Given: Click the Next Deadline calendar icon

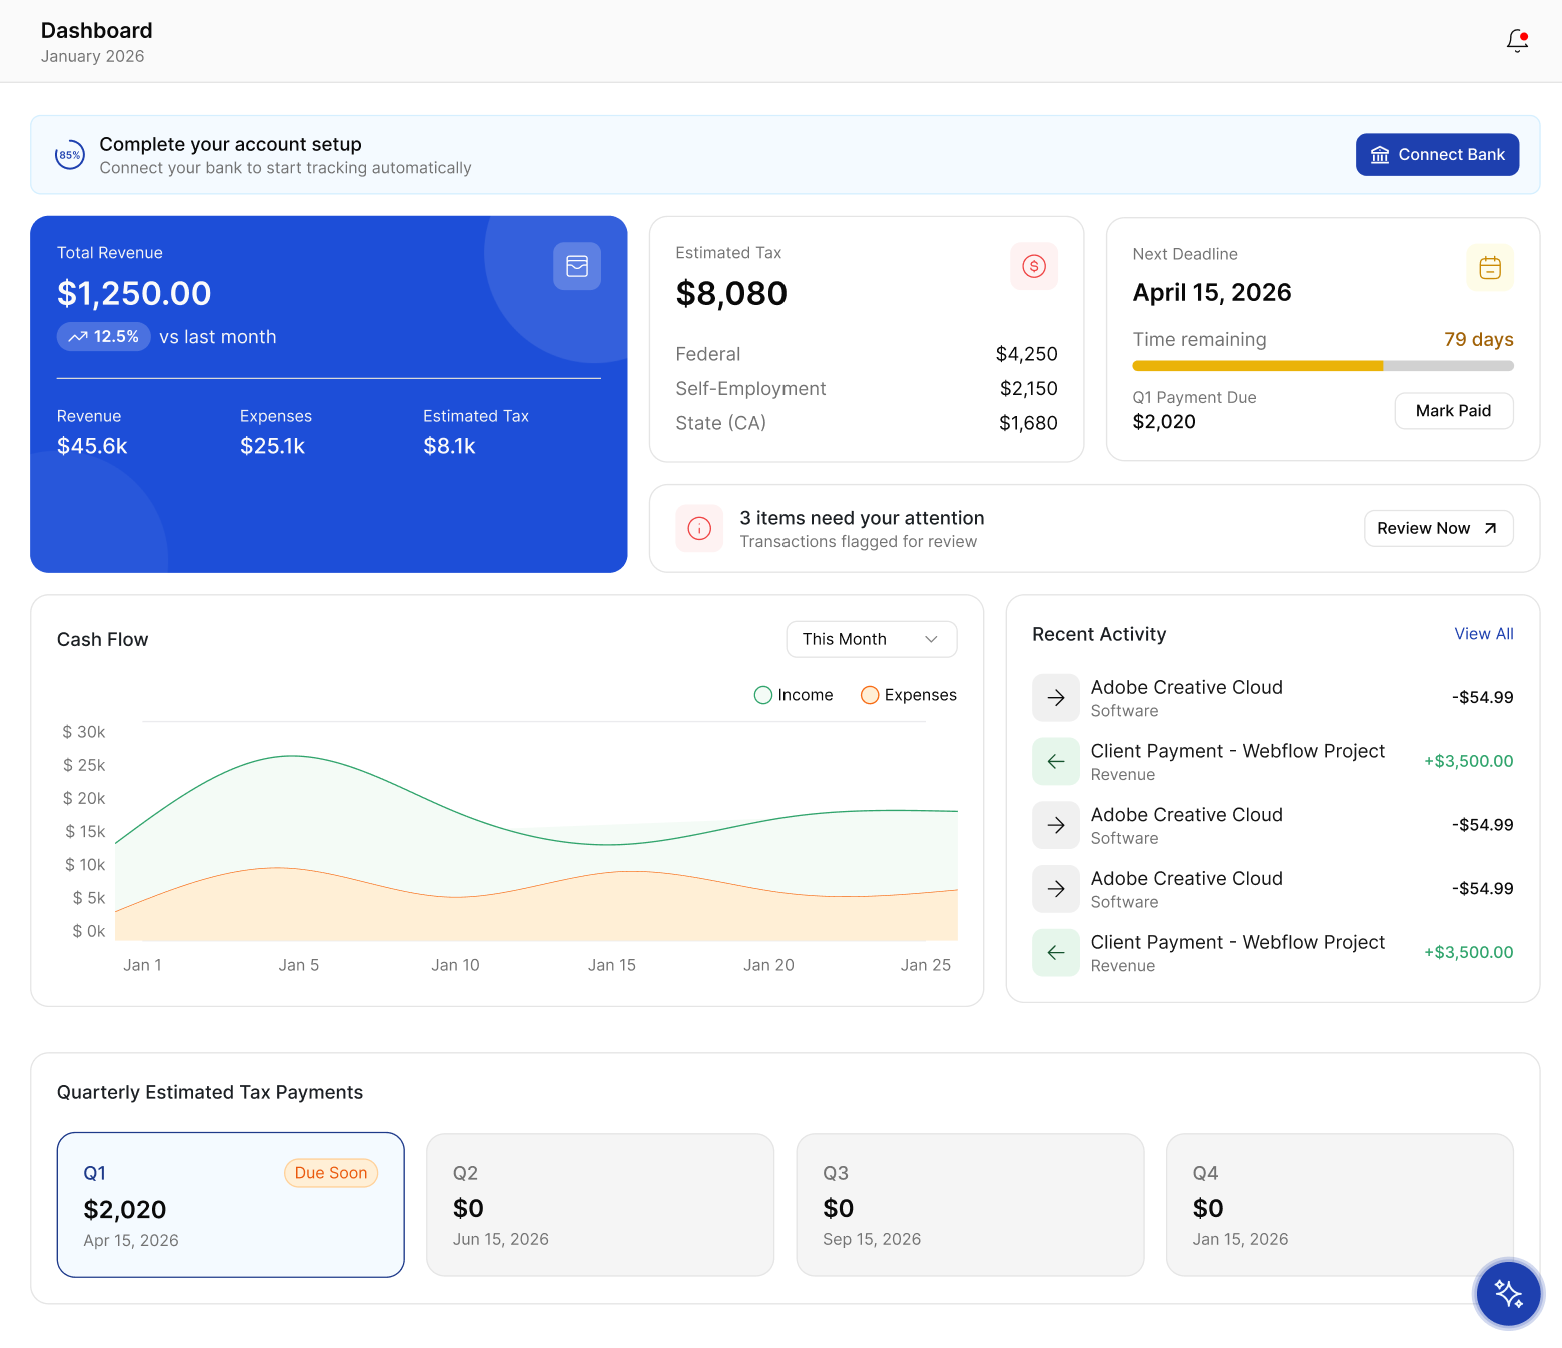Looking at the screenshot, I should 1489,268.
